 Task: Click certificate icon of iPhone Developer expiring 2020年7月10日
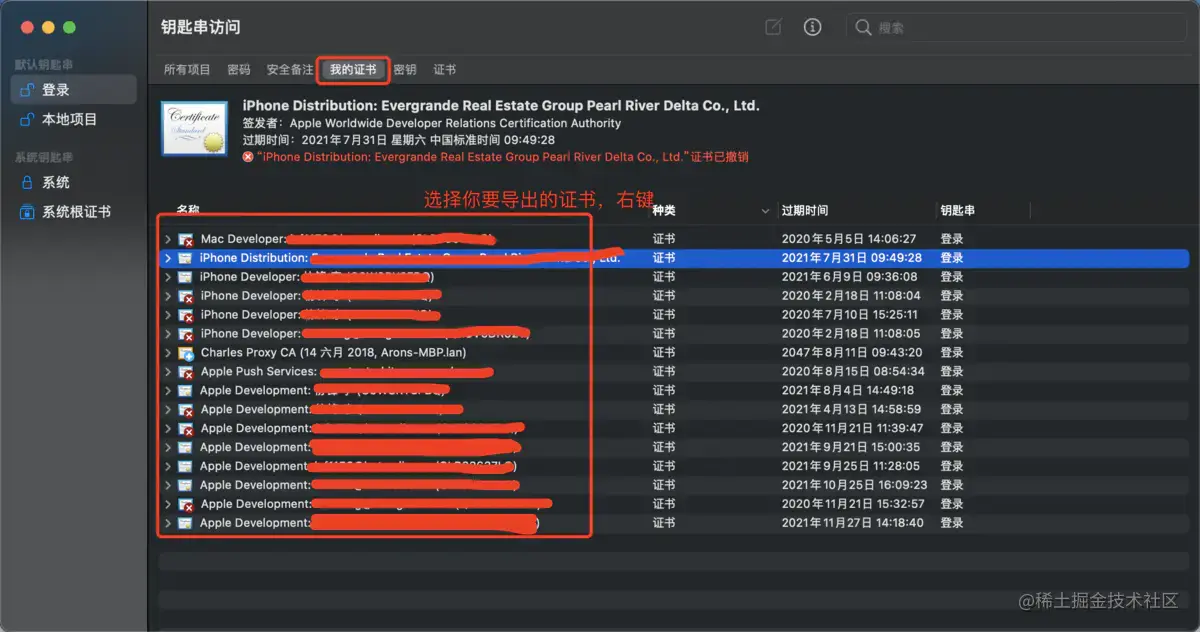185,315
